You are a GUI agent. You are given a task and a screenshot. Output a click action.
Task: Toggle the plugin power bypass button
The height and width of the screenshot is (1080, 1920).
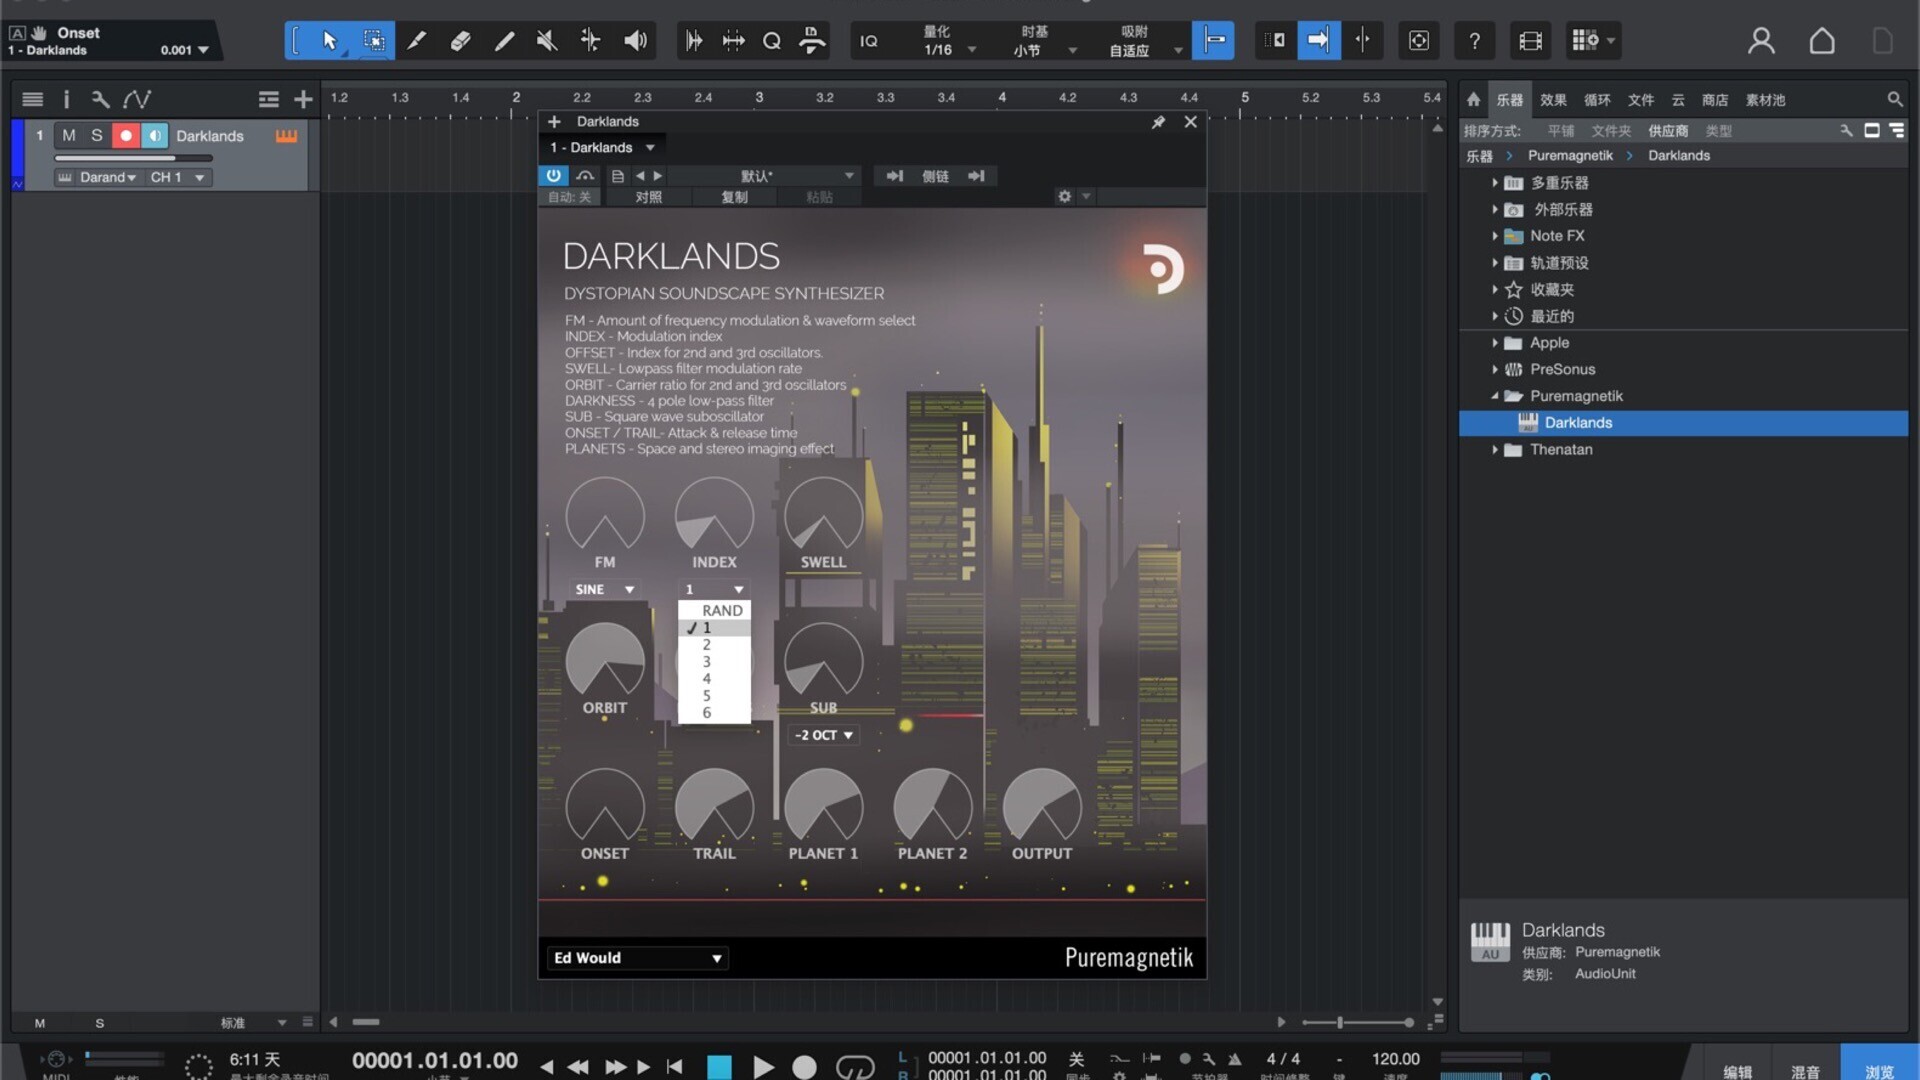553,175
